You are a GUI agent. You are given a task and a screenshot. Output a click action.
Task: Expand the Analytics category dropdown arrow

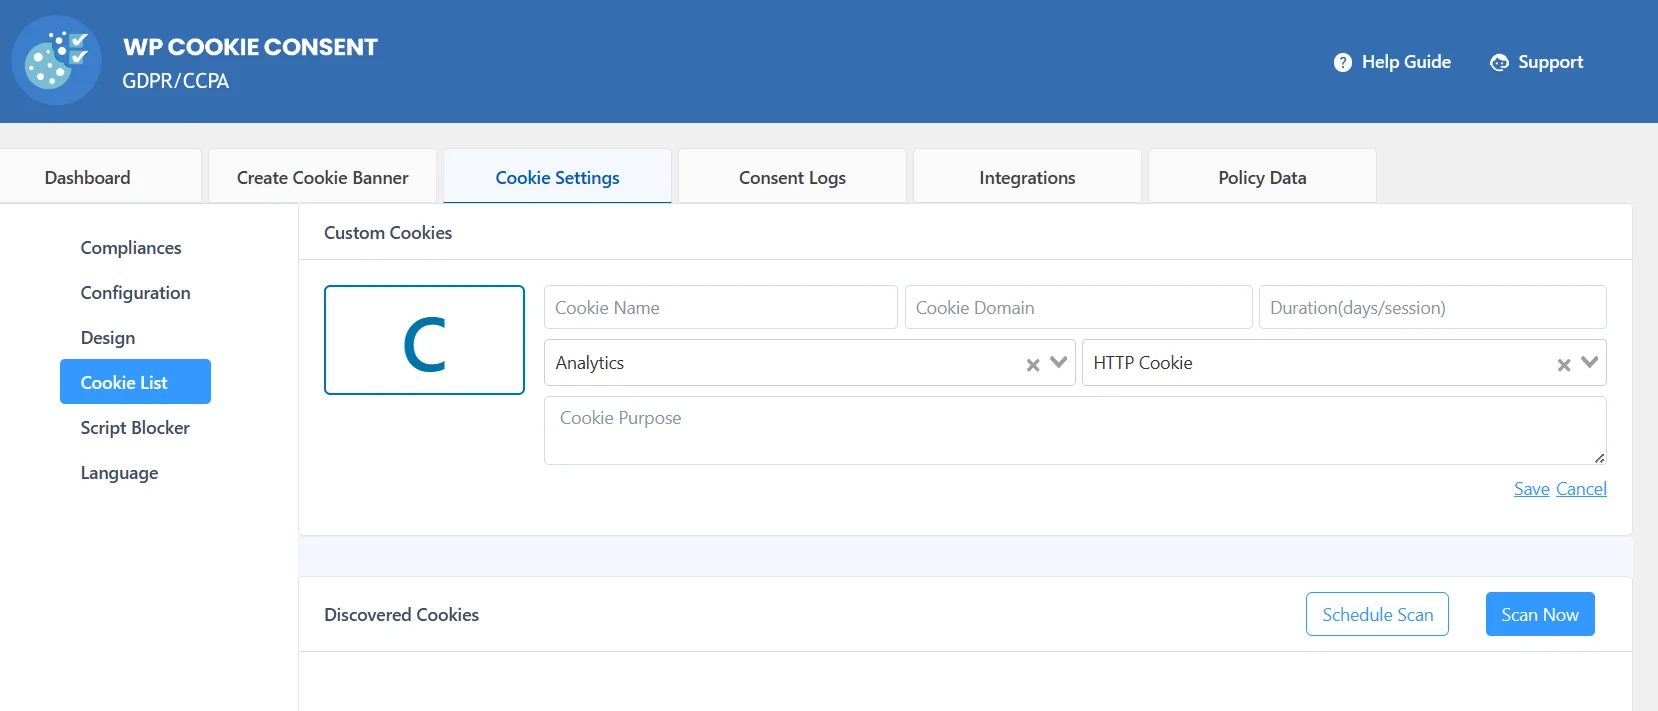pyautogui.click(x=1059, y=362)
